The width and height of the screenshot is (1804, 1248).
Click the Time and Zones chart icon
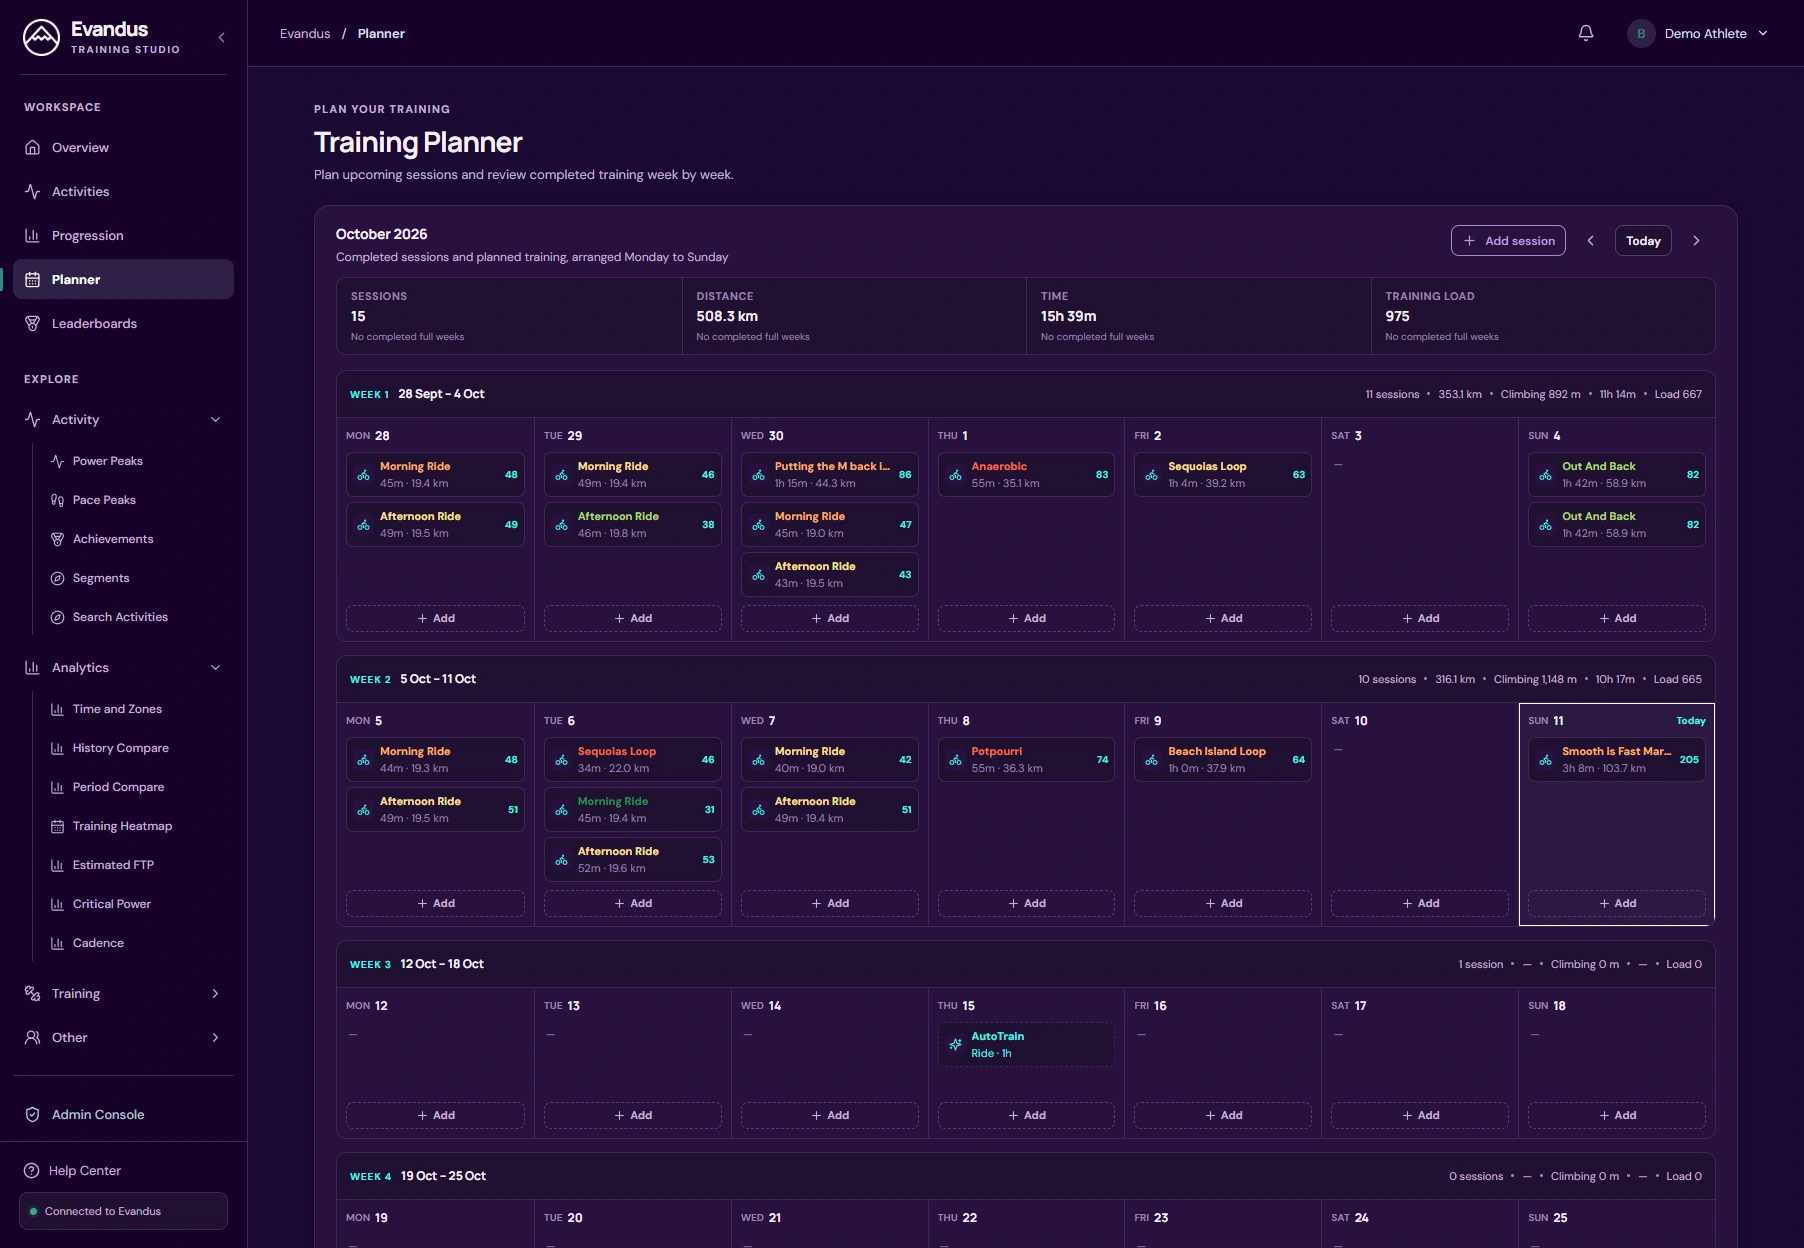(57, 709)
